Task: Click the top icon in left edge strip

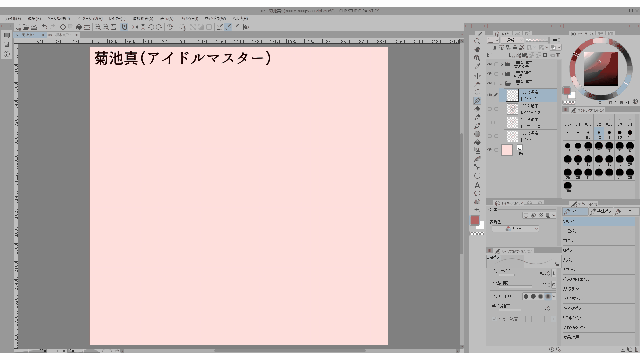Action: coord(7,36)
